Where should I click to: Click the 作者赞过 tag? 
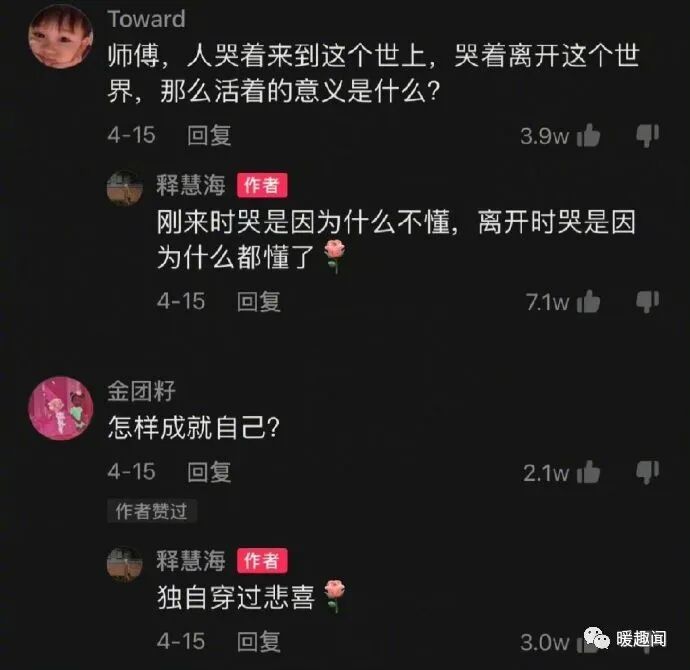tap(152, 511)
